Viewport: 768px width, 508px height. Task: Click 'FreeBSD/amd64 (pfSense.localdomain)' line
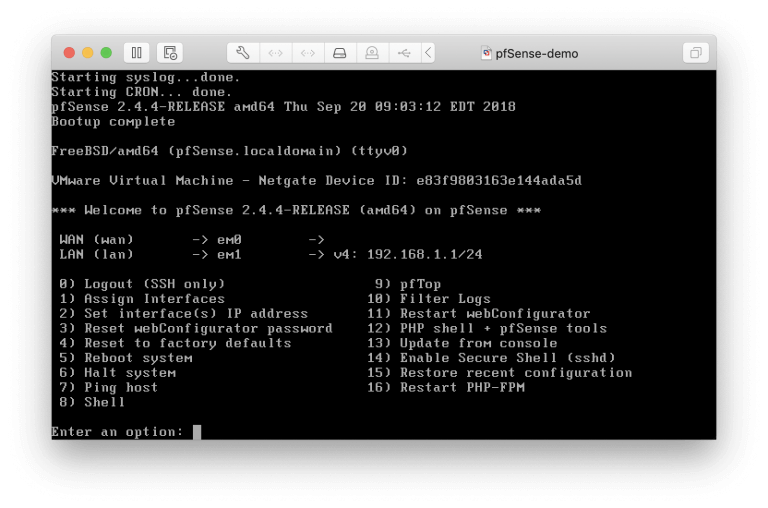229,151
